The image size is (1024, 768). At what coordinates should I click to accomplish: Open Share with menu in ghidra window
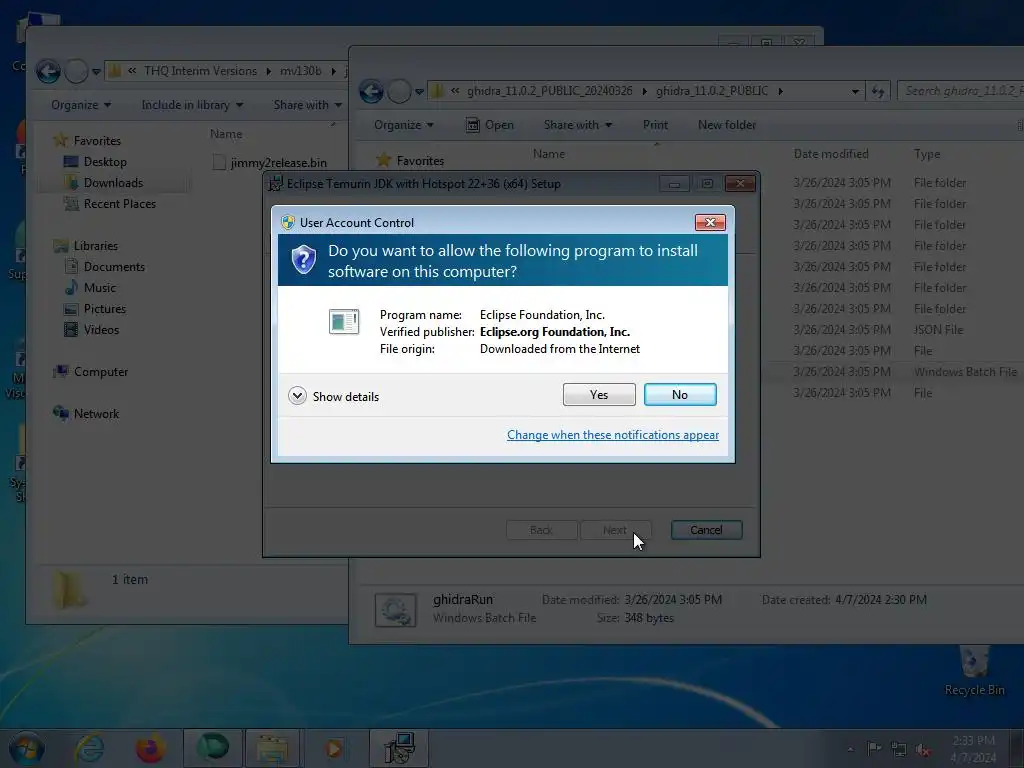coord(578,125)
